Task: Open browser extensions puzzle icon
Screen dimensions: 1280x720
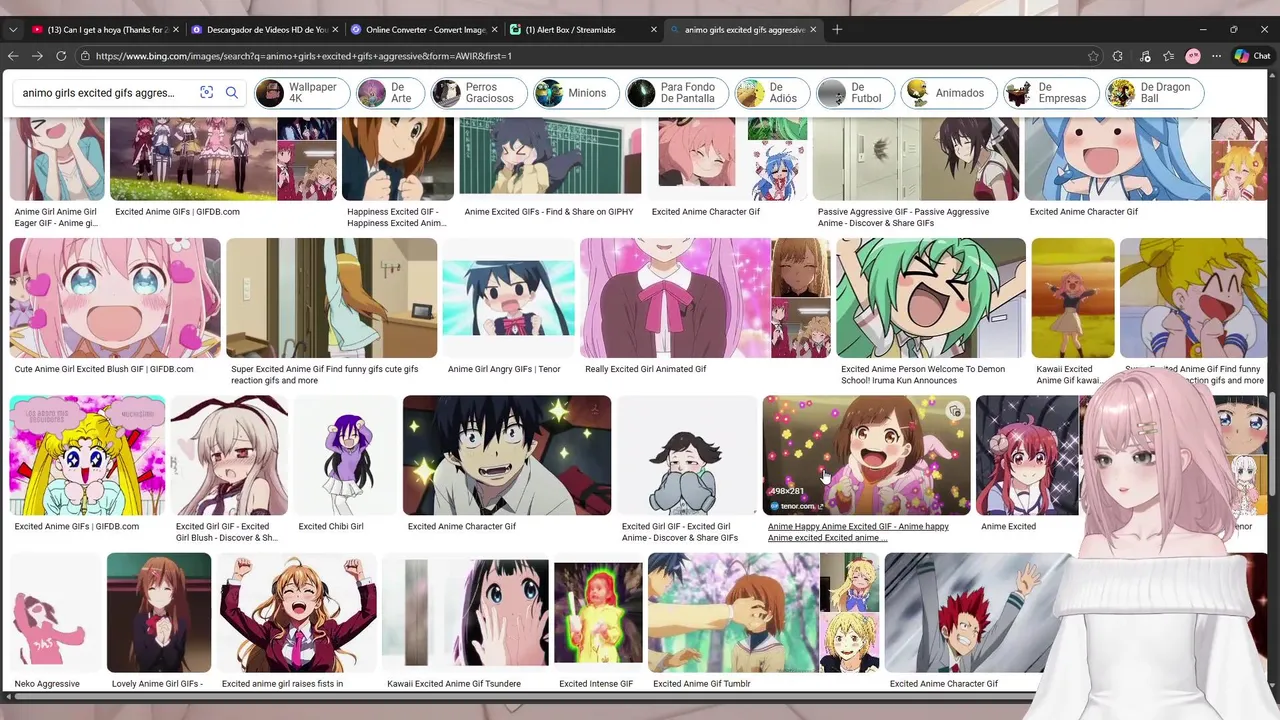Action: click(1118, 56)
